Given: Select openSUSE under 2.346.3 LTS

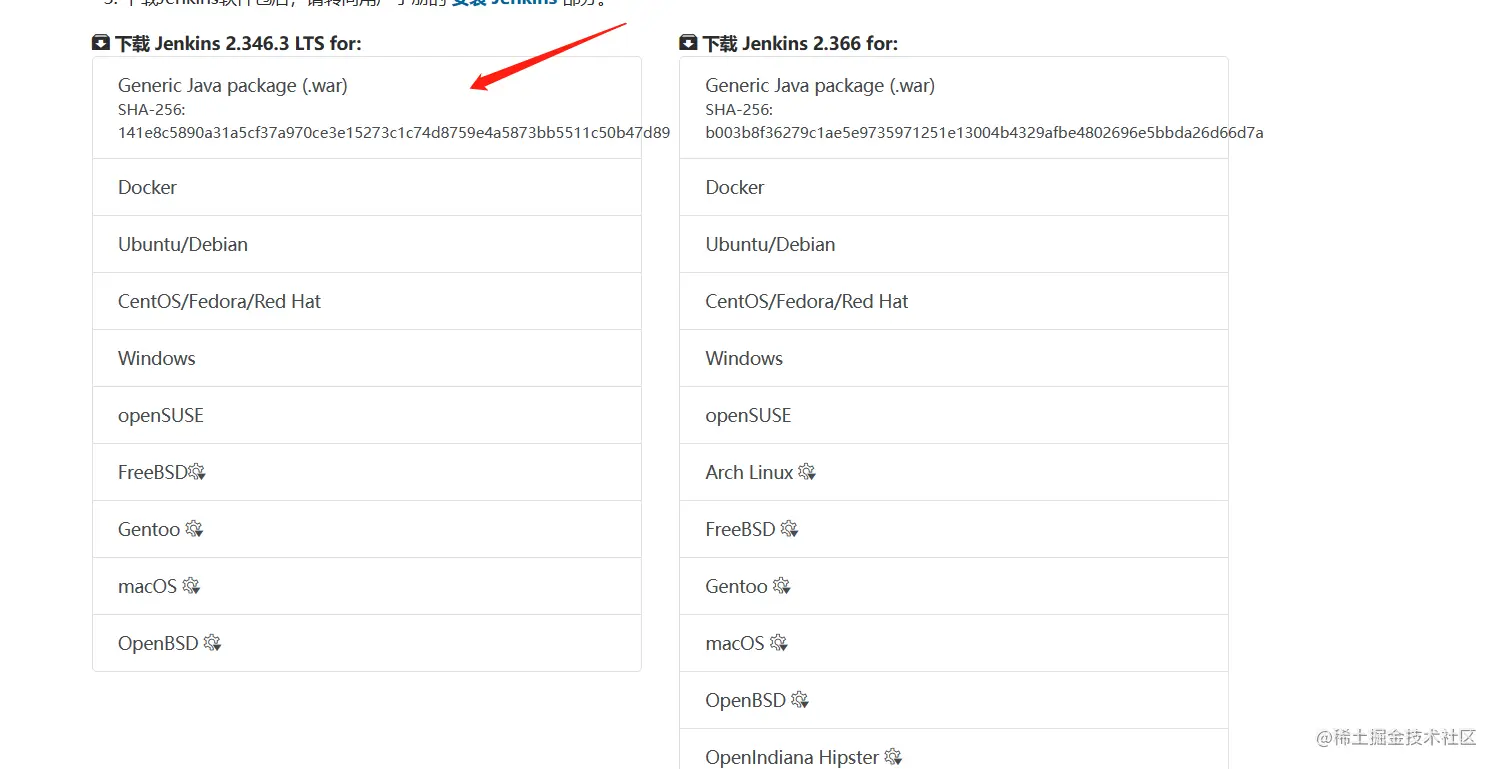Looking at the screenshot, I should click(367, 415).
